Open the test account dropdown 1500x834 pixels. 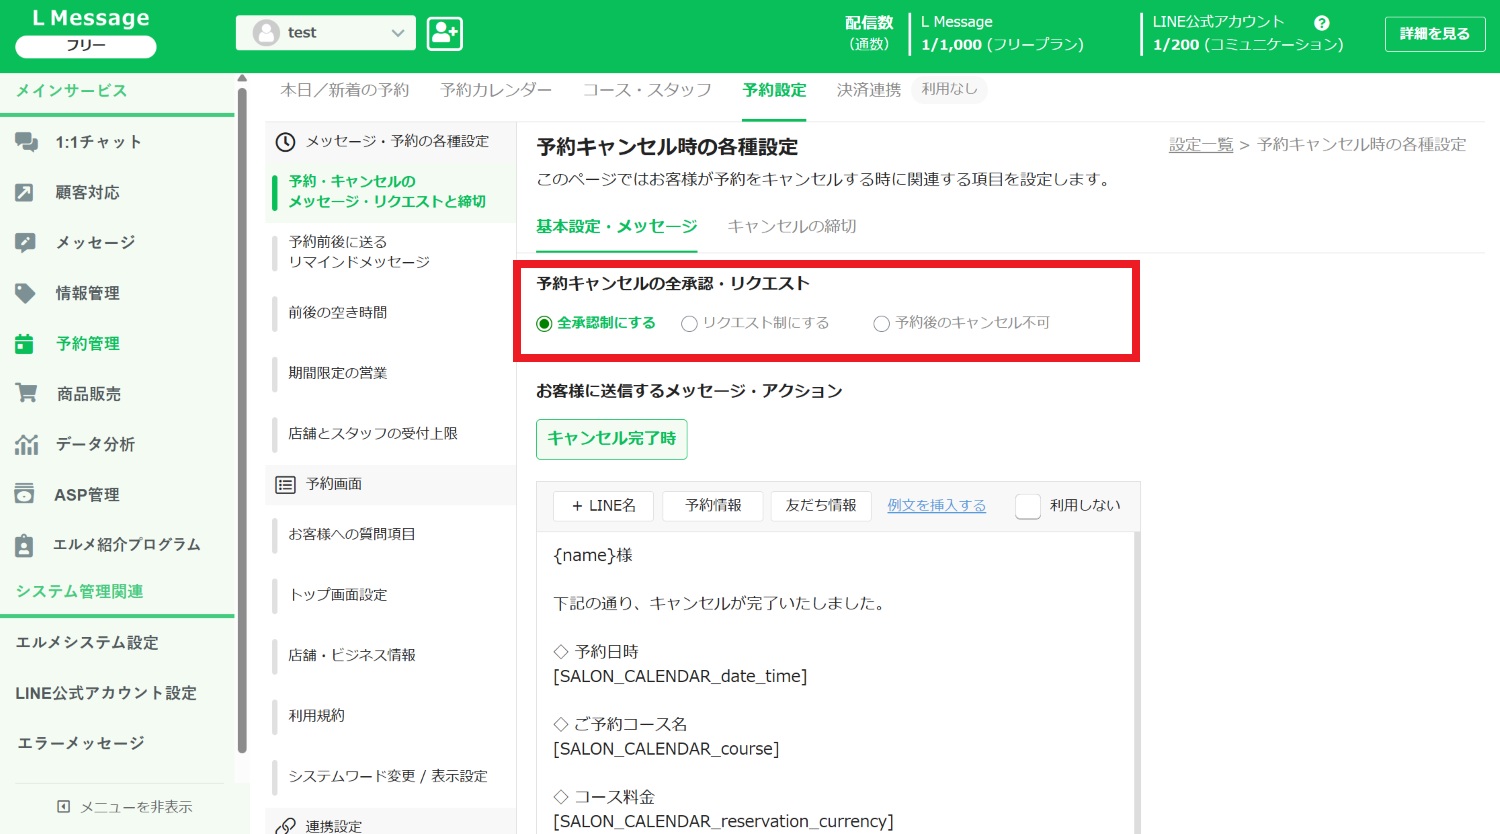pyautogui.click(x=326, y=33)
